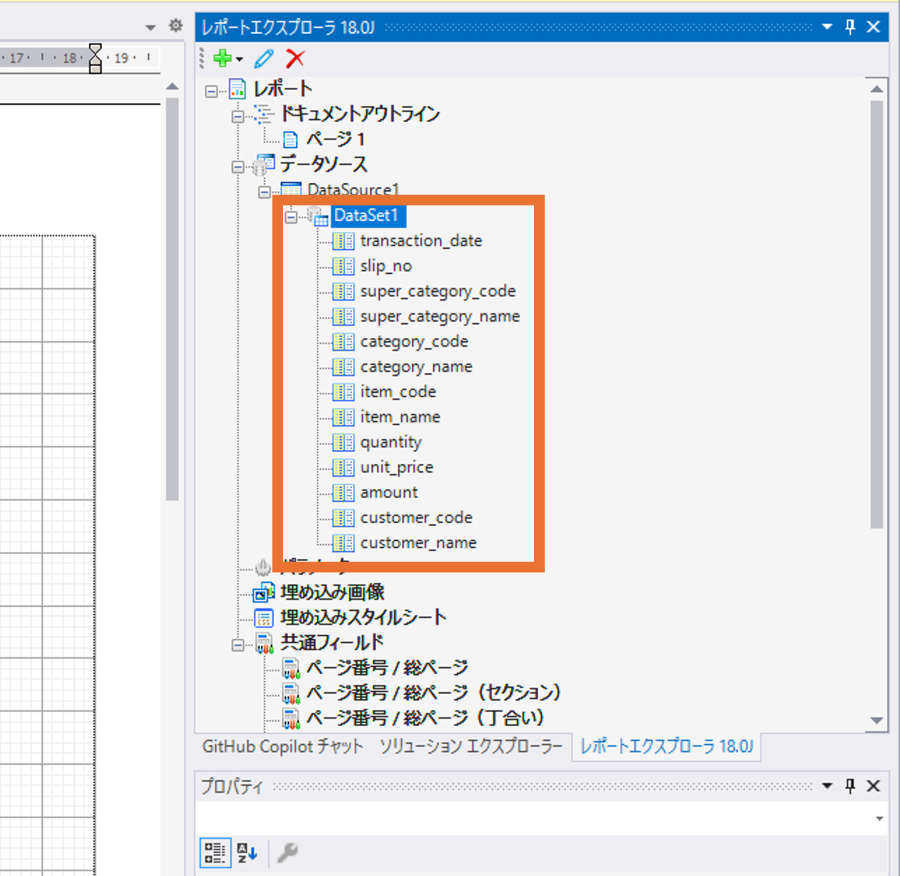
Task: Click the Report Explorer vertical scrollbar
Action: 877,310
